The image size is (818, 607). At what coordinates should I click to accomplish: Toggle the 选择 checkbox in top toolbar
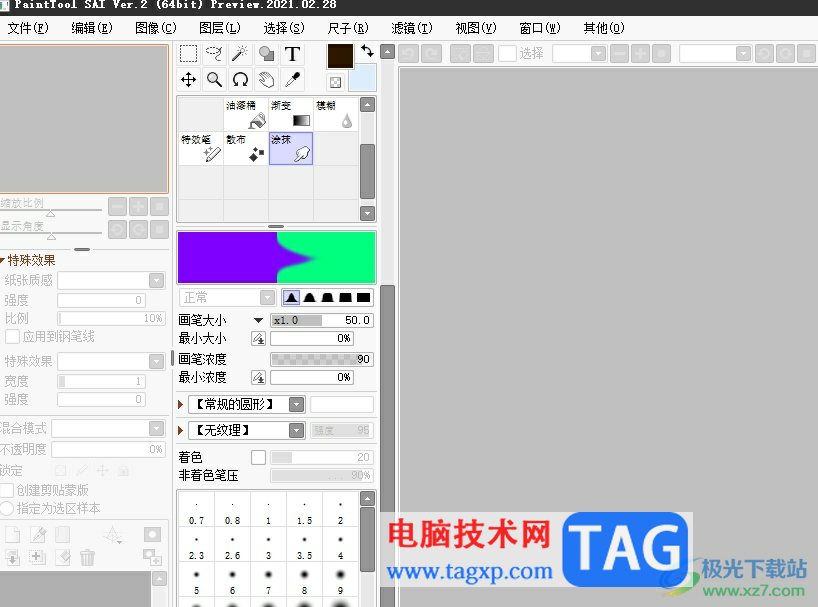click(507, 53)
